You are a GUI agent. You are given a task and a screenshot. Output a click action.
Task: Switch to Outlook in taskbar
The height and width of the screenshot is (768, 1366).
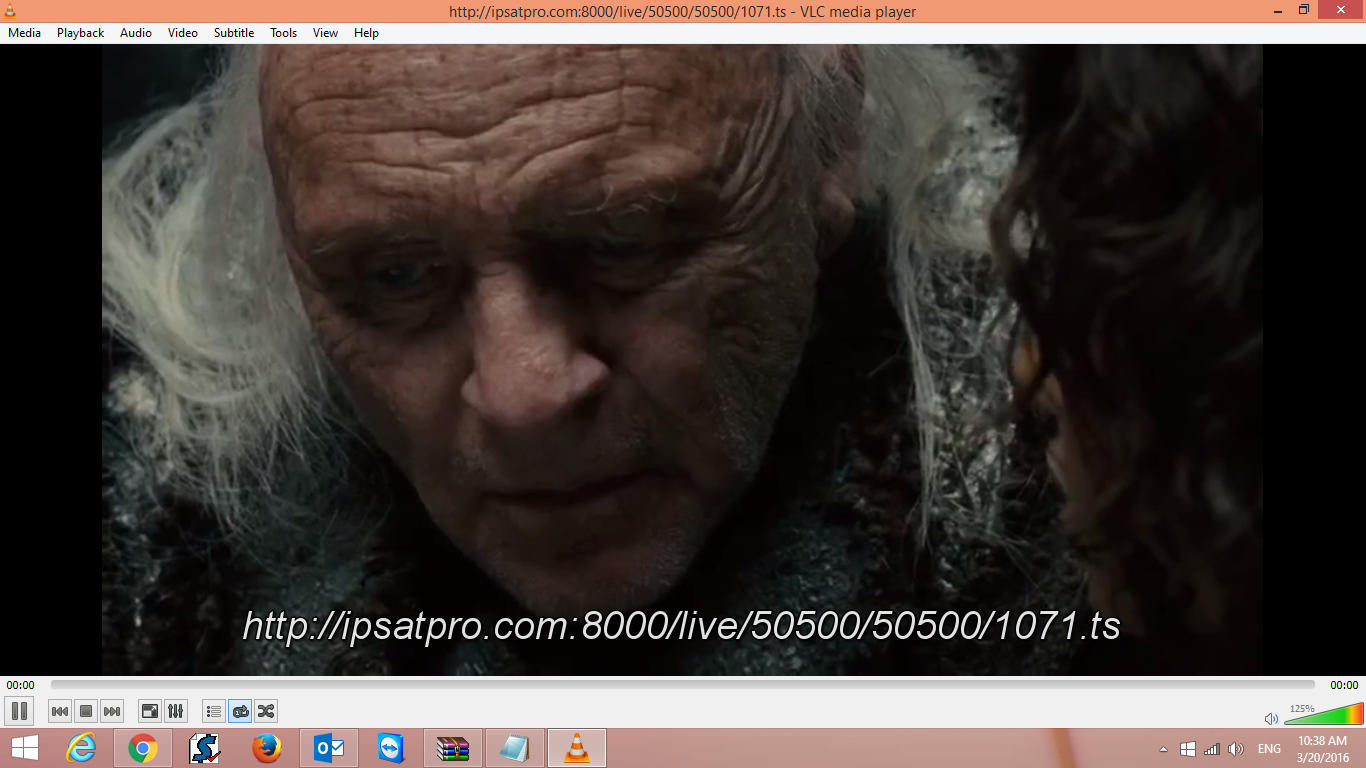(329, 748)
